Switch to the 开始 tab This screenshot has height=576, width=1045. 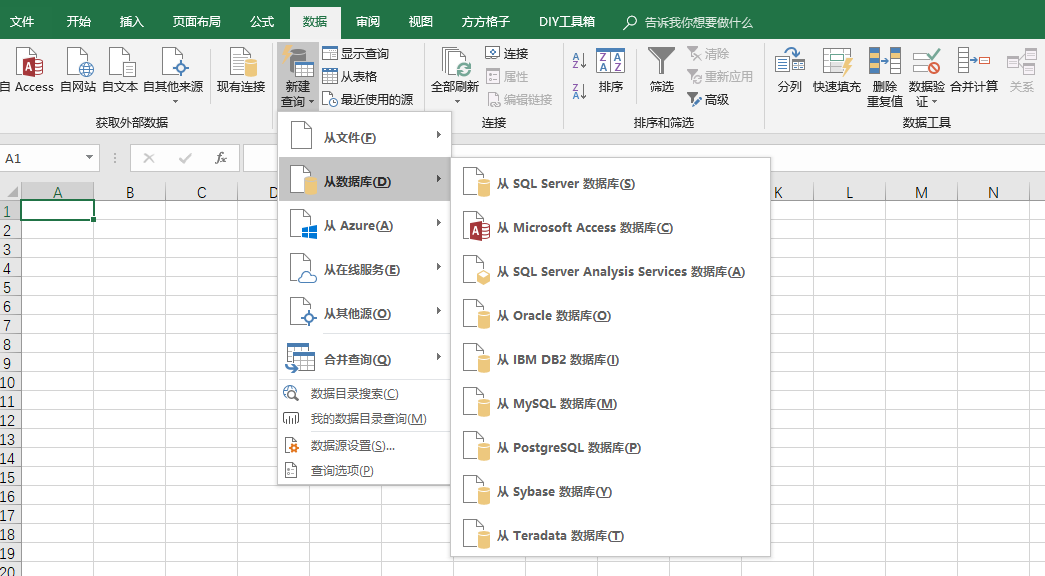point(79,22)
